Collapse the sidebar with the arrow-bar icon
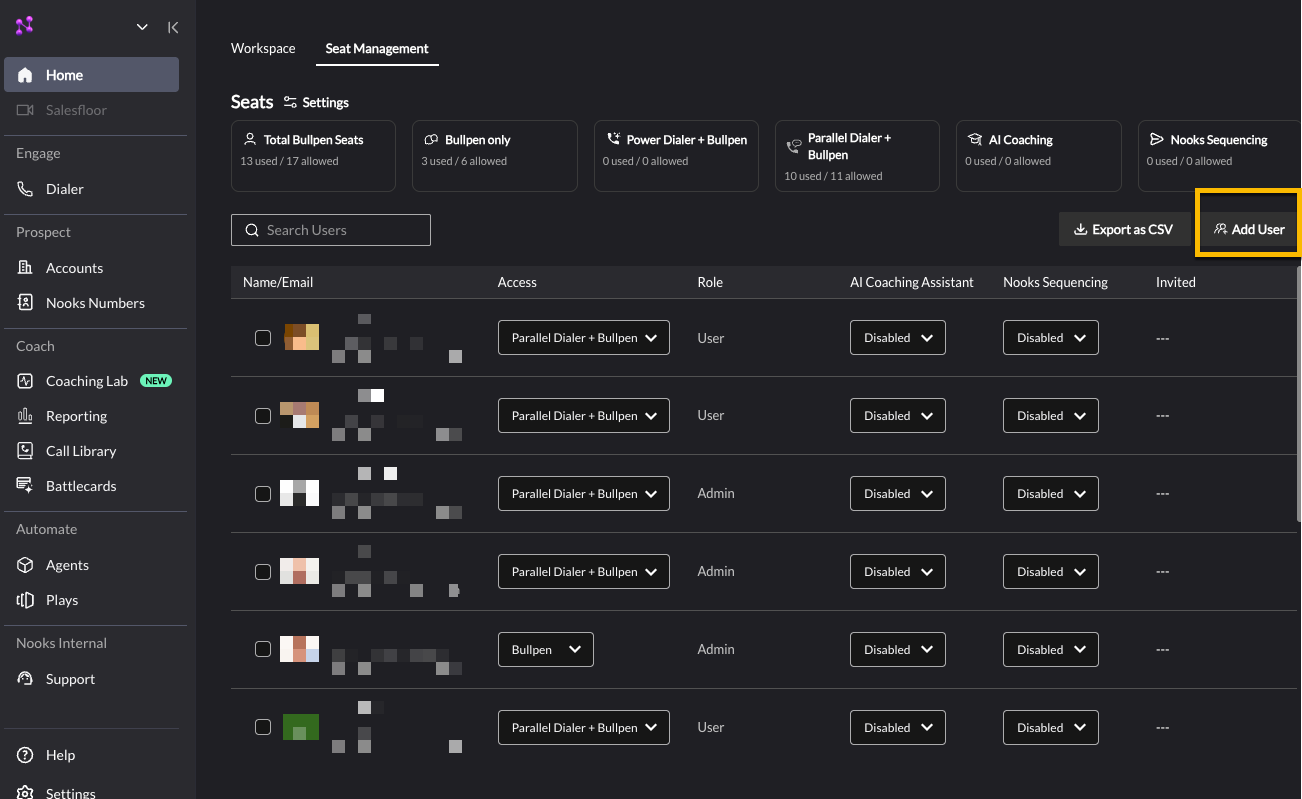Viewport: 1302px width, 799px height. point(173,27)
